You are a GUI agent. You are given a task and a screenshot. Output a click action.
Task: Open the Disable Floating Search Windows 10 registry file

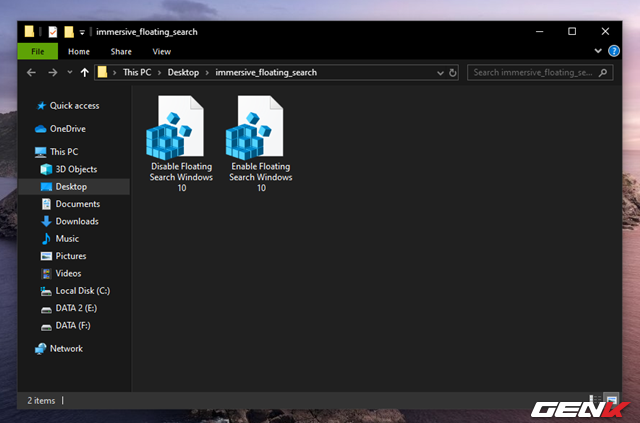click(180, 144)
